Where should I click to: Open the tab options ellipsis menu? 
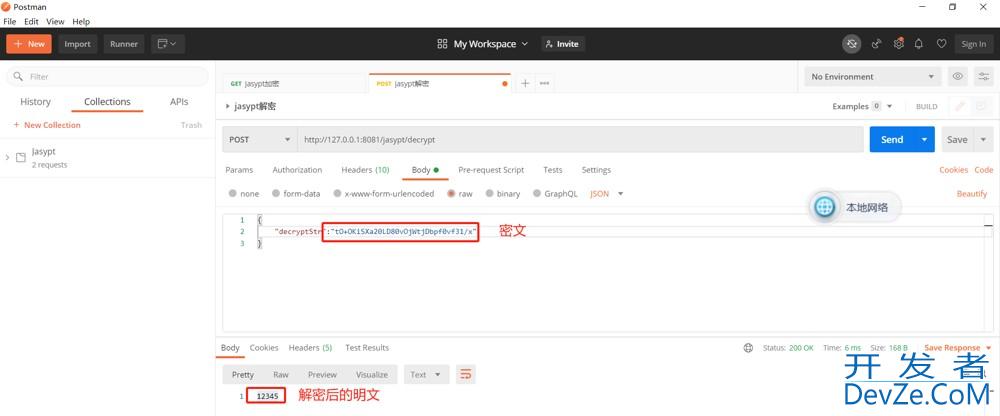pos(545,84)
